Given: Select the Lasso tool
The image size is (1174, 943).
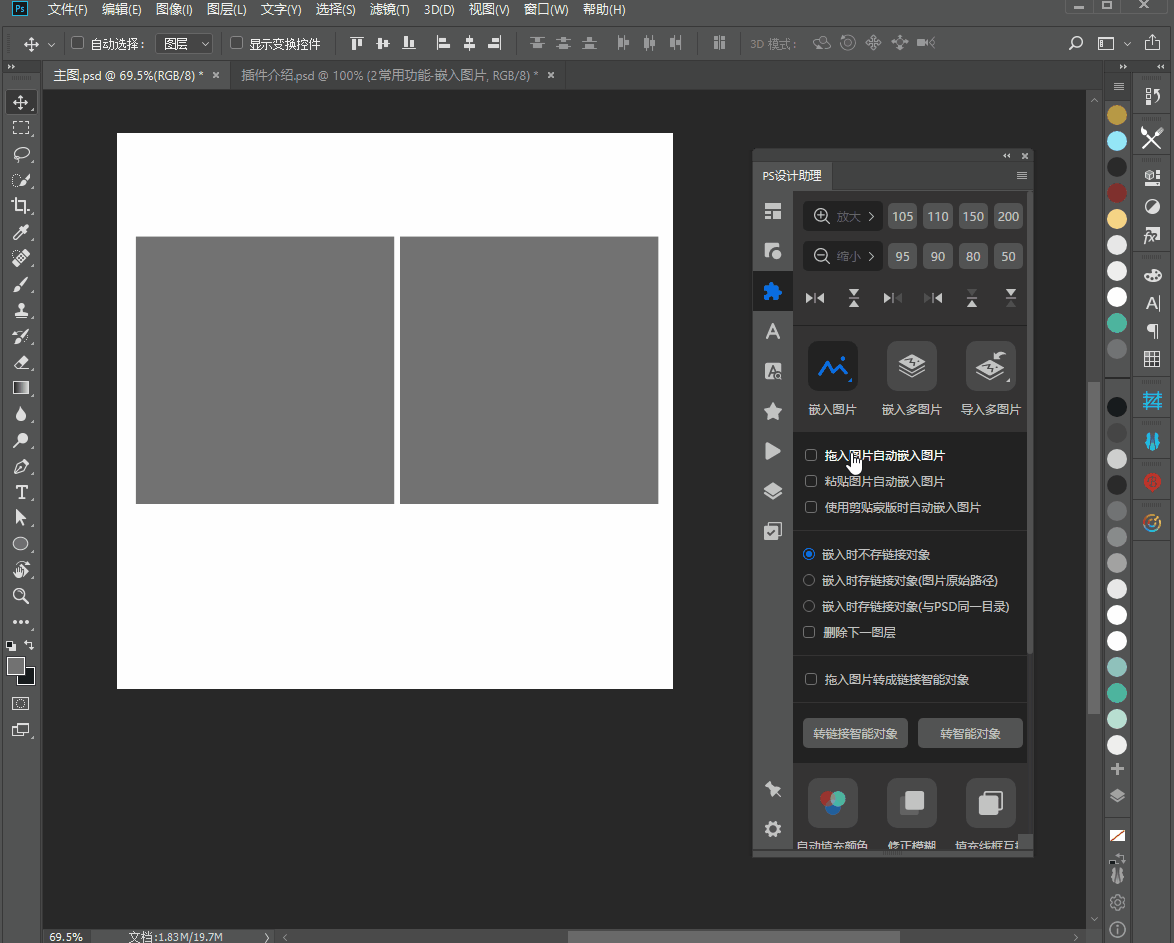Looking at the screenshot, I should (x=21, y=154).
